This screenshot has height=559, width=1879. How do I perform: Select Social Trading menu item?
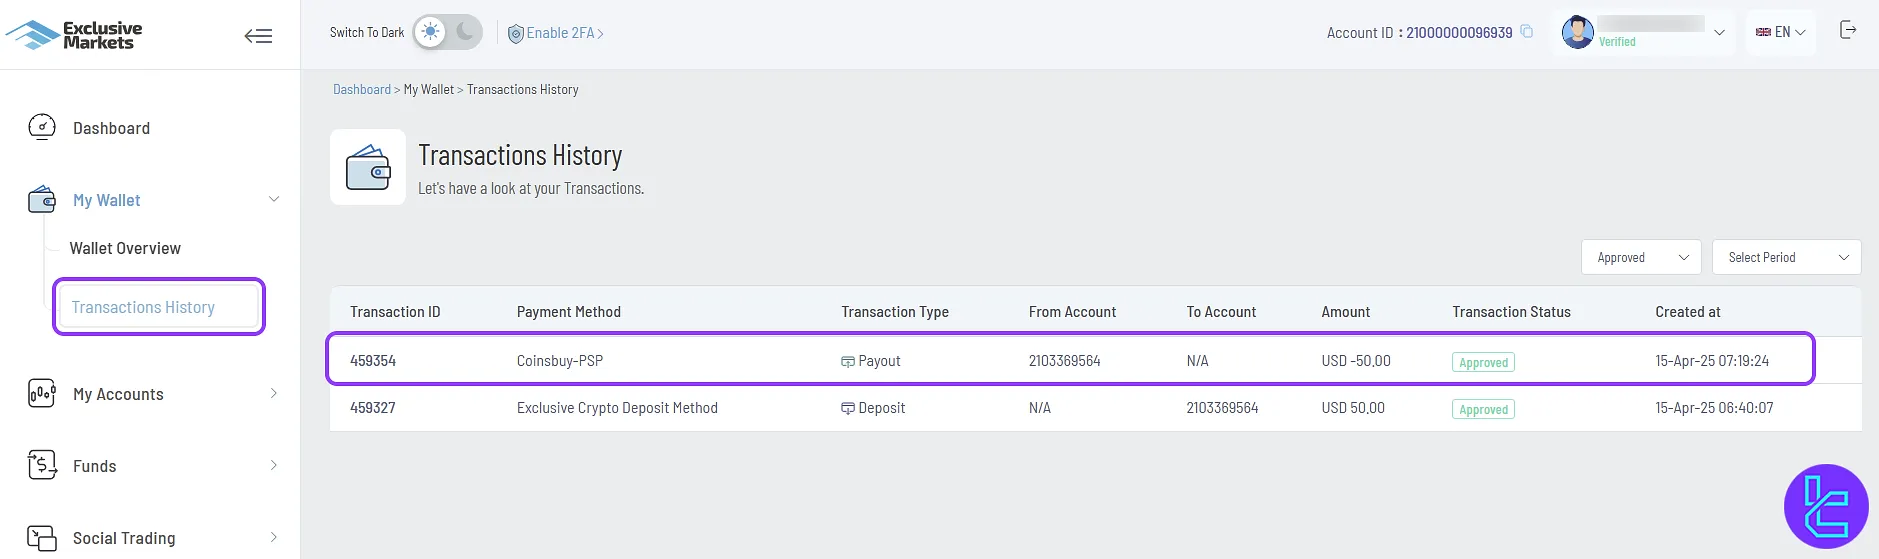pyautogui.click(x=124, y=538)
